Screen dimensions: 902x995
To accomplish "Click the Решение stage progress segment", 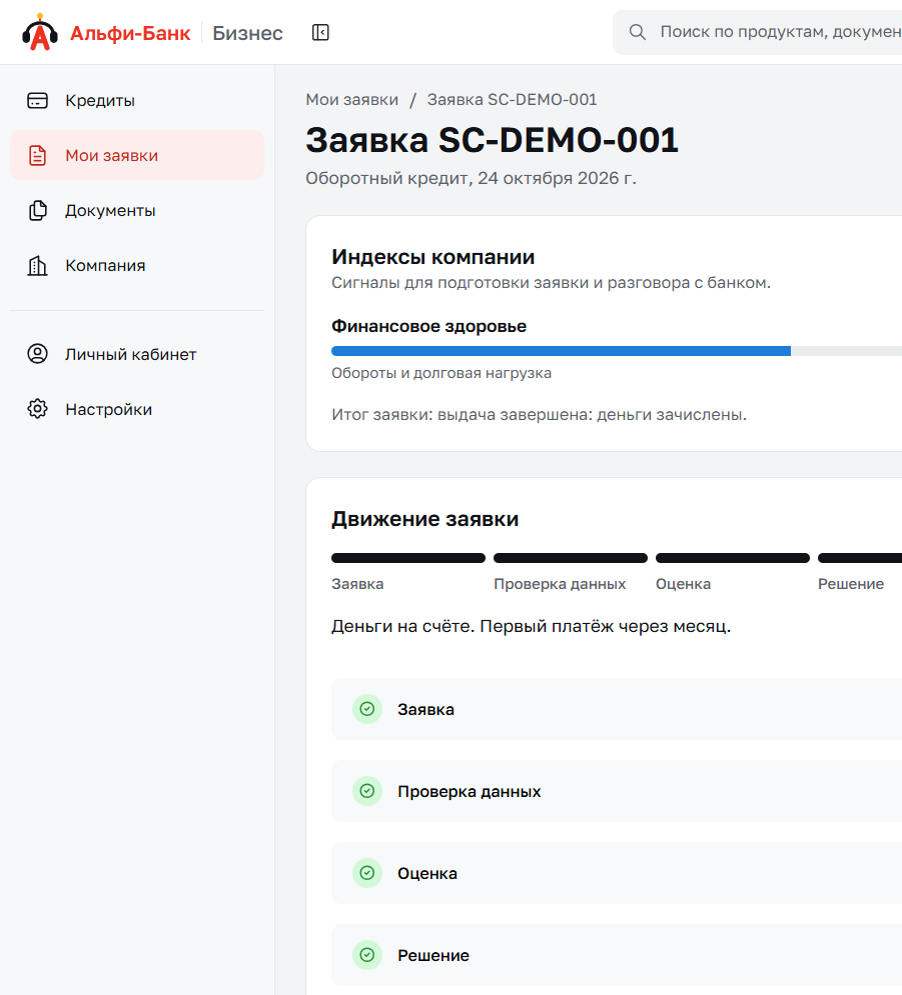I will pos(860,558).
